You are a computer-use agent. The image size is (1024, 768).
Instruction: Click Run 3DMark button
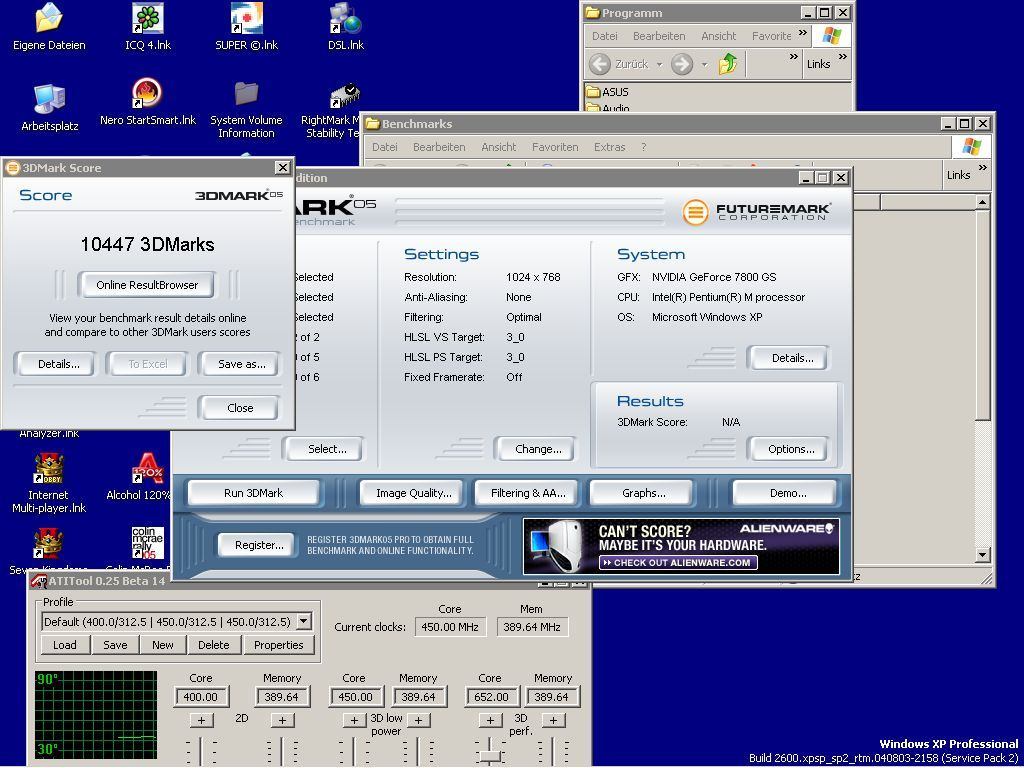(x=253, y=493)
